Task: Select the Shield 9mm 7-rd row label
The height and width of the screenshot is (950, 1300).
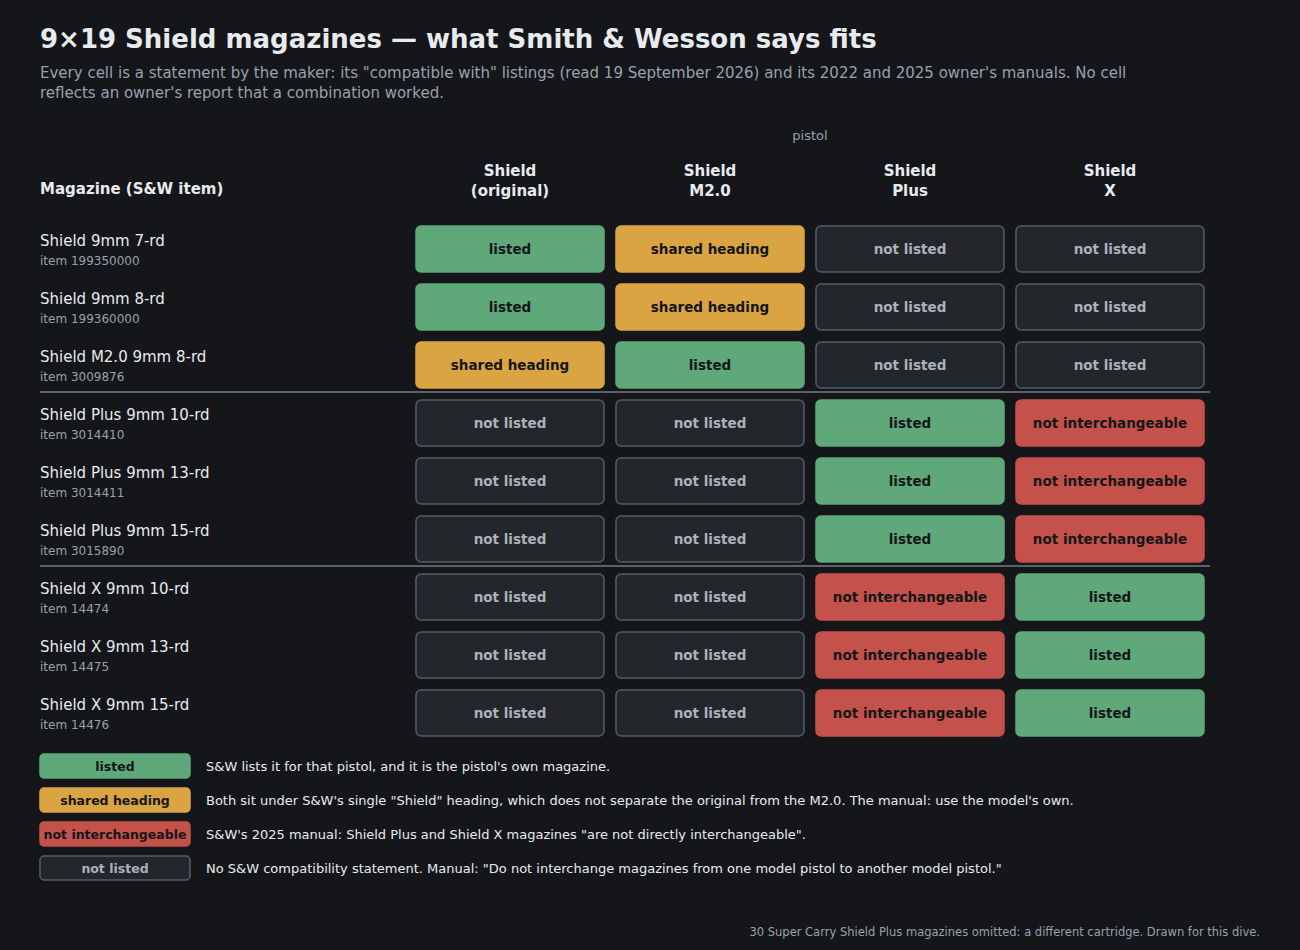Action: (x=102, y=241)
